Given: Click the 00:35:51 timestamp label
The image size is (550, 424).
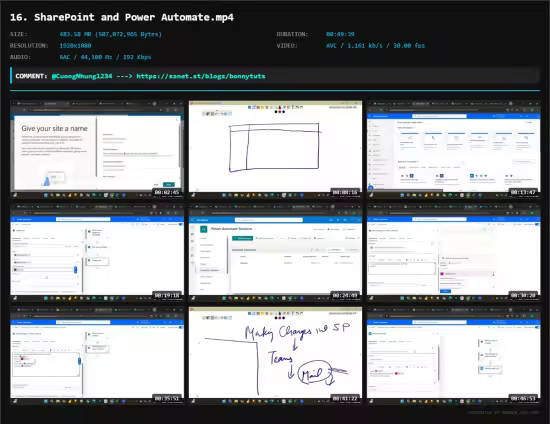Looking at the screenshot, I should (x=167, y=399).
